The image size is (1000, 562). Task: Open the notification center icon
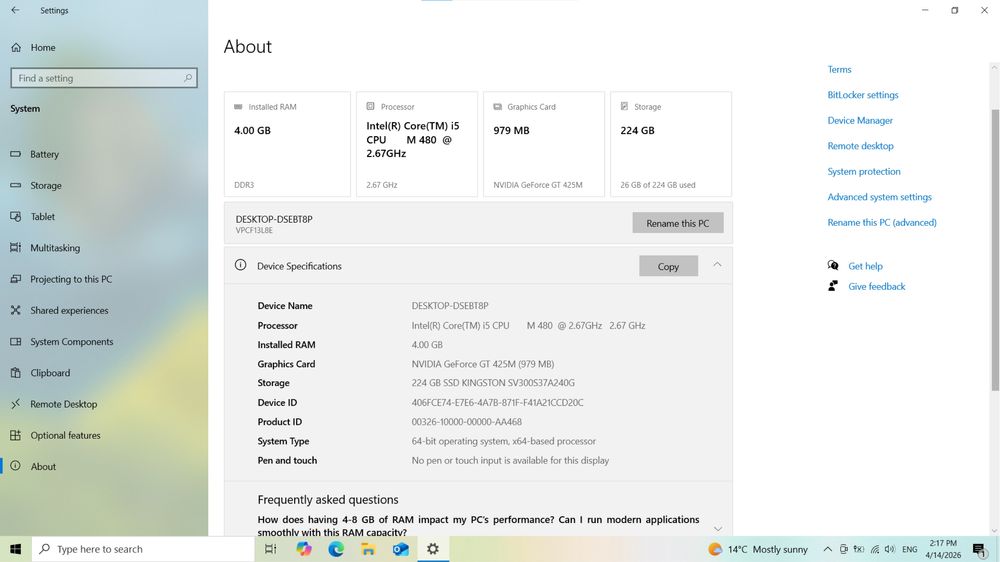[x=979, y=549]
